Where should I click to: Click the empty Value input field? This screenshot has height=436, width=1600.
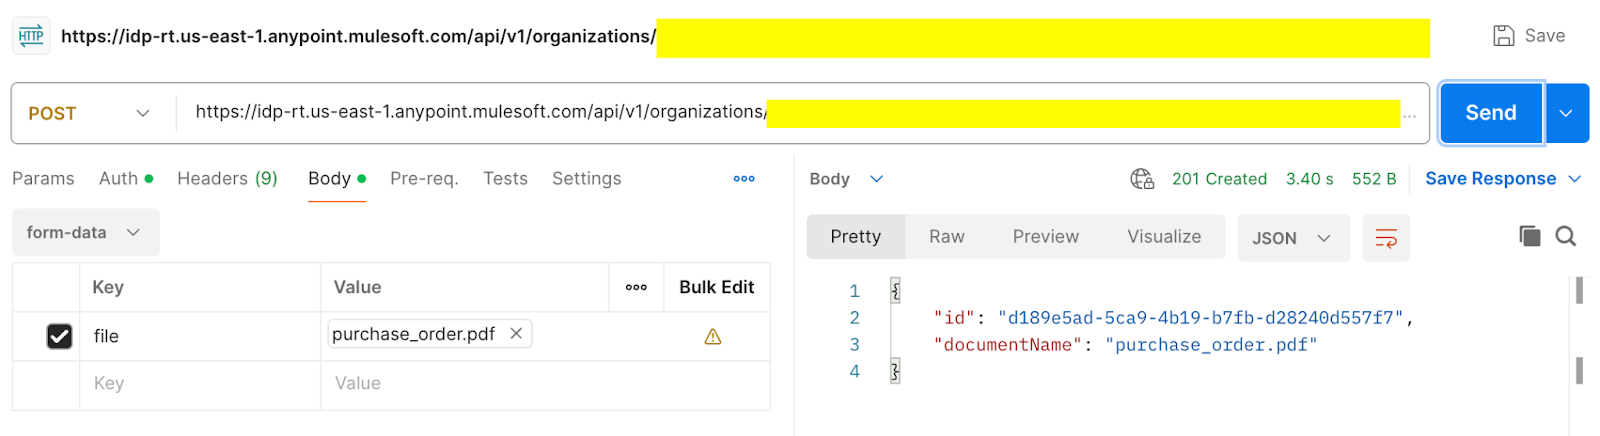tap(545, 384)
